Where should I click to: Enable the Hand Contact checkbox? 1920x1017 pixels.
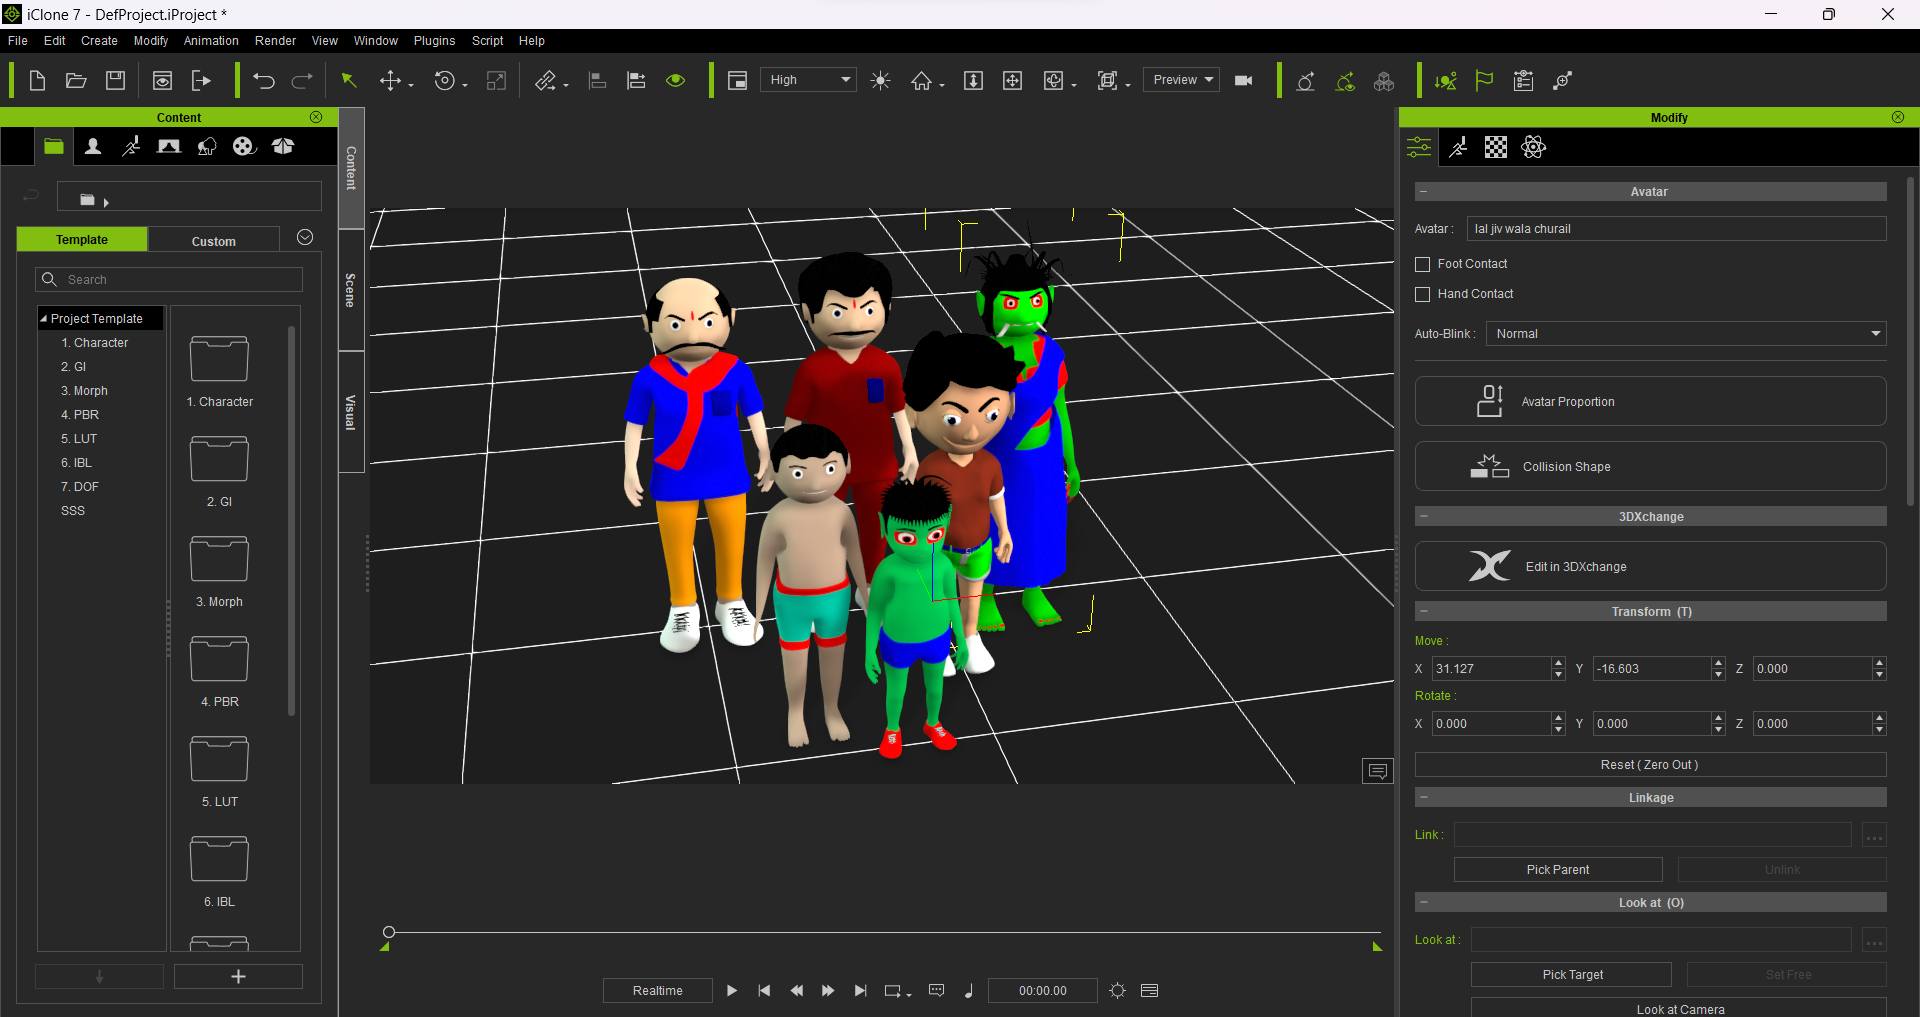(x=1423, y=294)
